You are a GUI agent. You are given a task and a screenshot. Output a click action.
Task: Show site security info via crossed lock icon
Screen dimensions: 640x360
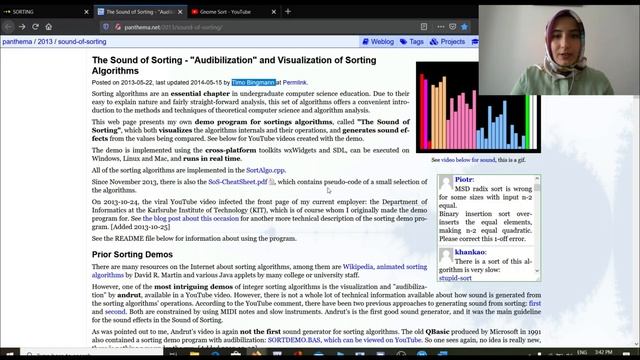118,27
